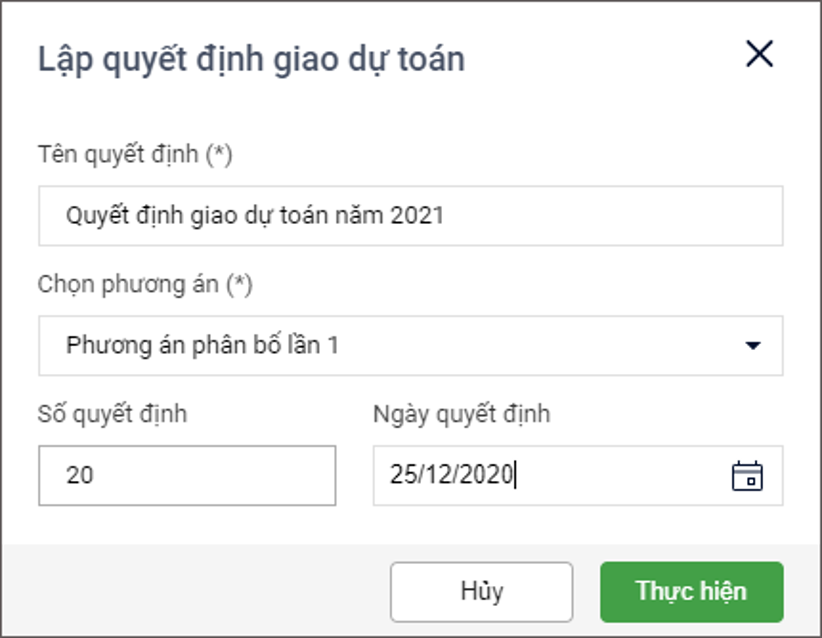Screen dimensions: 822x638
Task: Click the Tên quyết định input field
Action: pyautogui.click(x=410, y=215)
